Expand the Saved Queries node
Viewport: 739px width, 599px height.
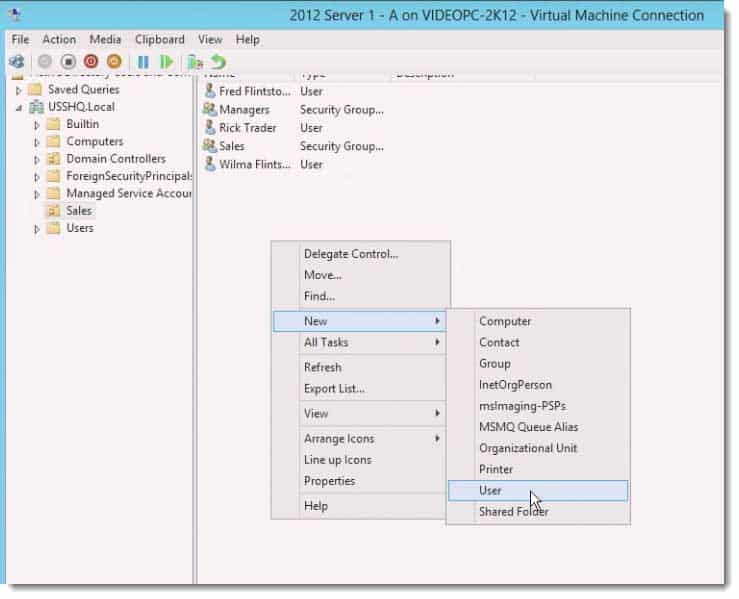pos(19,90)
